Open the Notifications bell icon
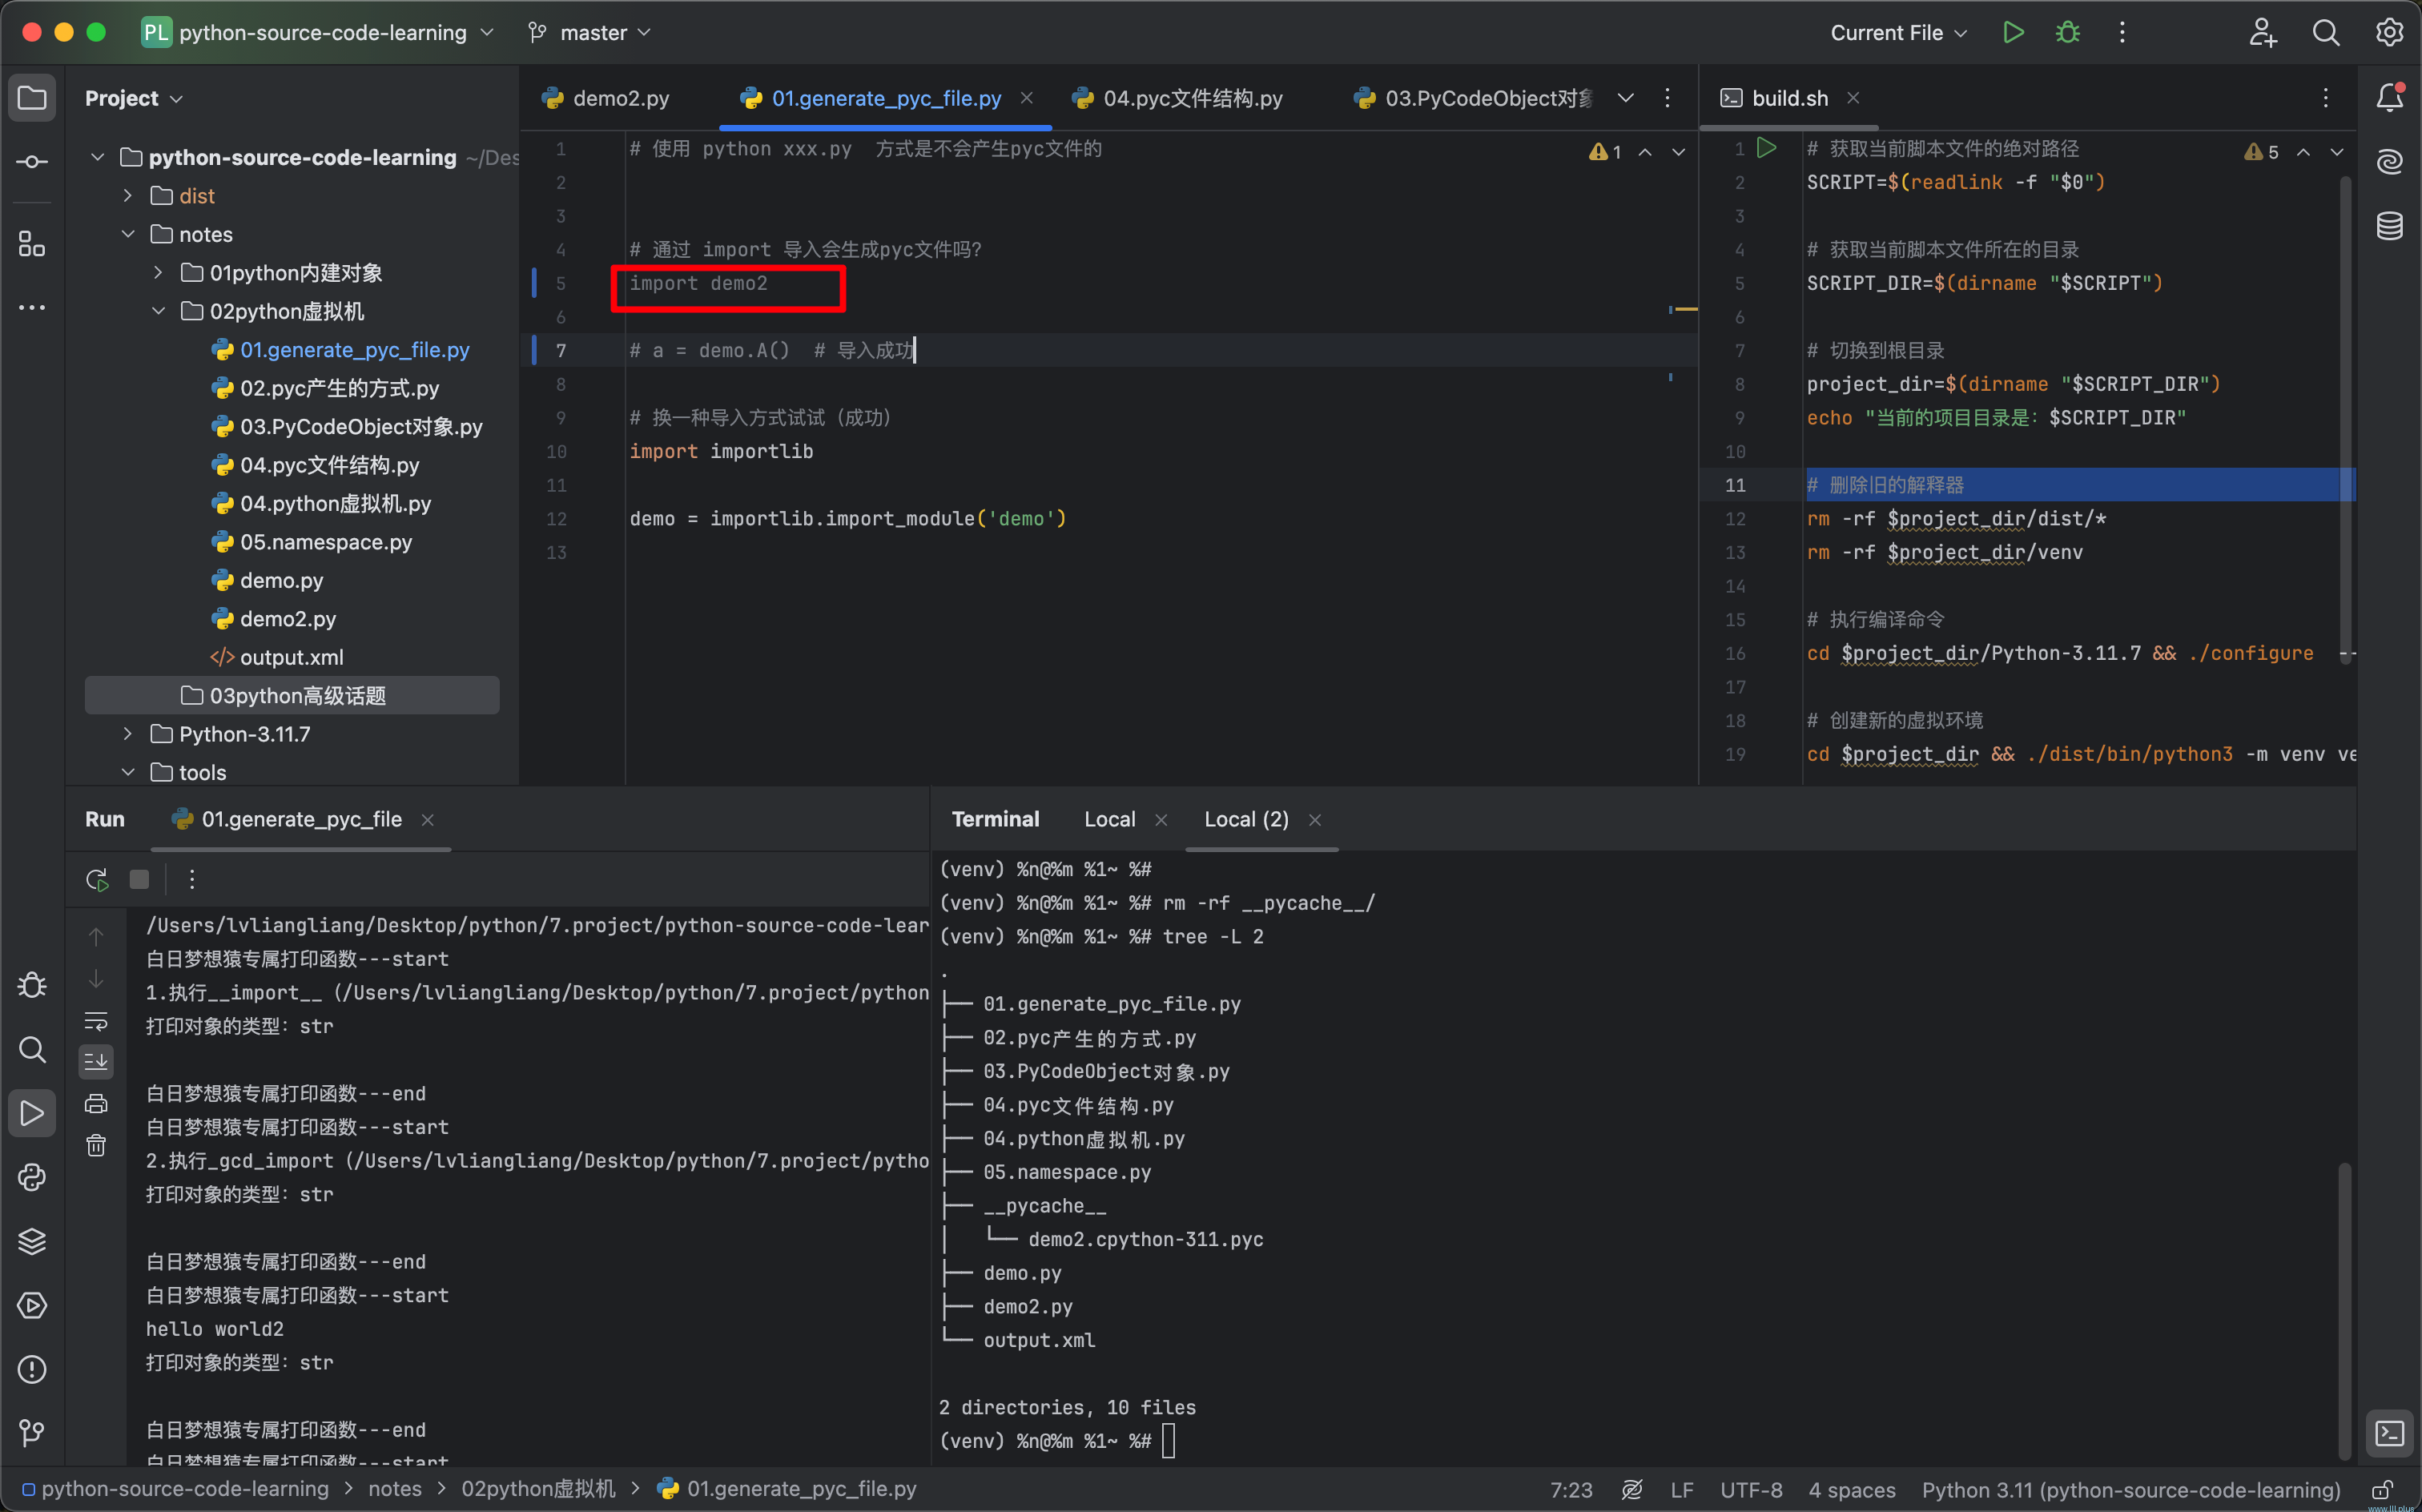The image size is (2422, 1512). [2389, 98]
